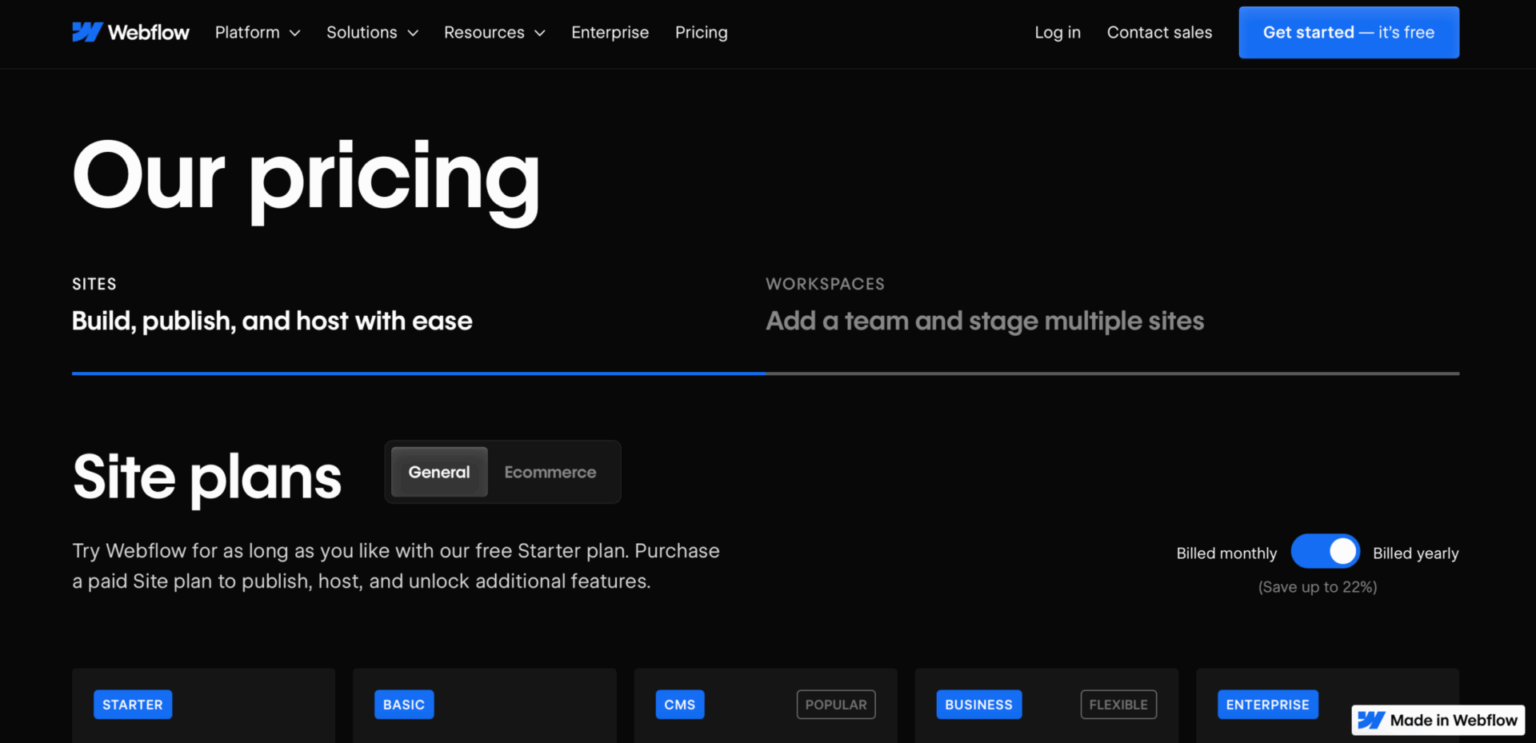This screenshot has width=1536, height=743.
Task: Open the Pricing nav link
Action: pyautogui.click(x=701, y=32)
